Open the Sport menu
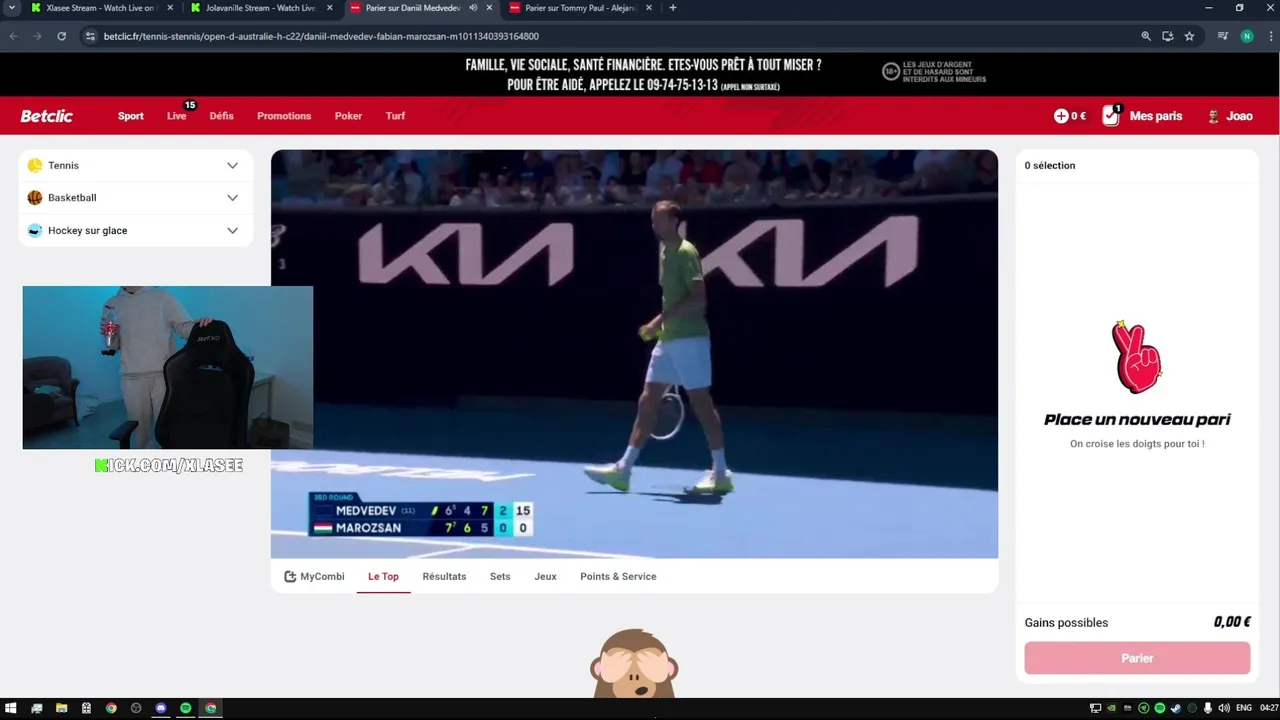 tap(131, 116)
